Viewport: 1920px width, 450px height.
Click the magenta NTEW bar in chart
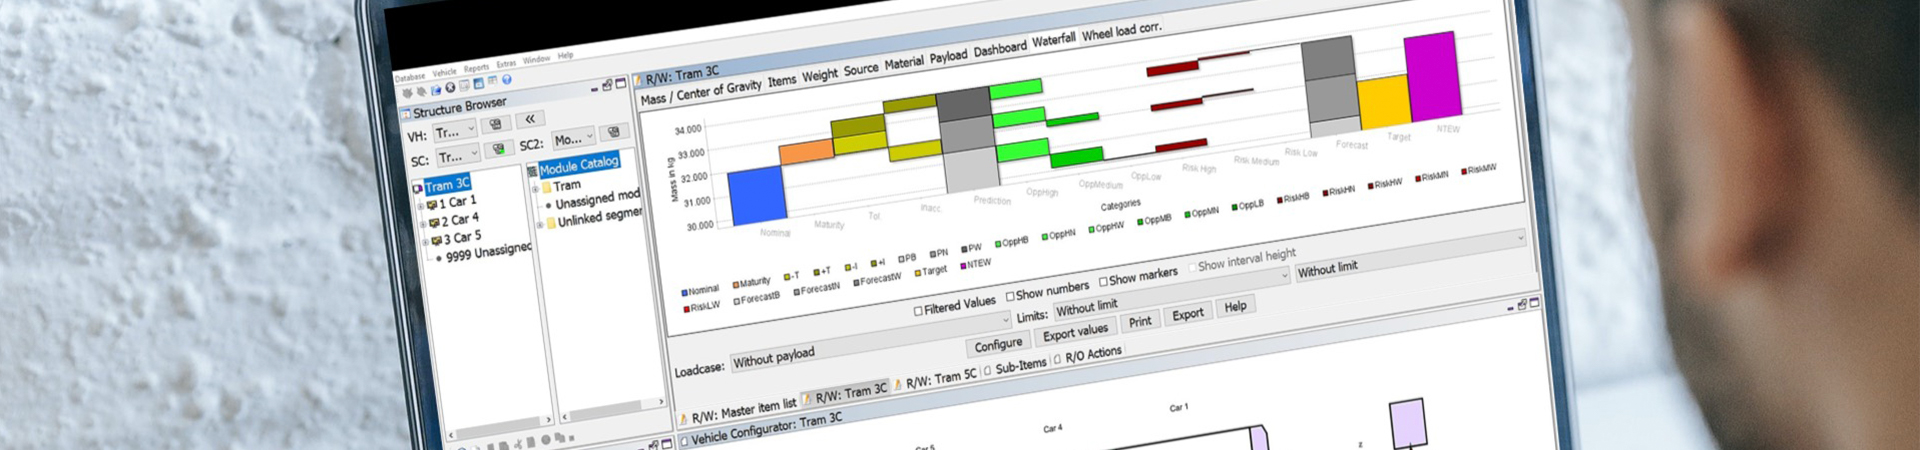(1432, 77)
